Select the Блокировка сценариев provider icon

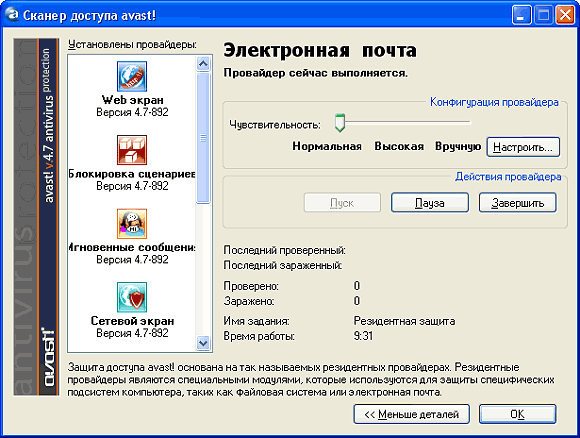132,150
